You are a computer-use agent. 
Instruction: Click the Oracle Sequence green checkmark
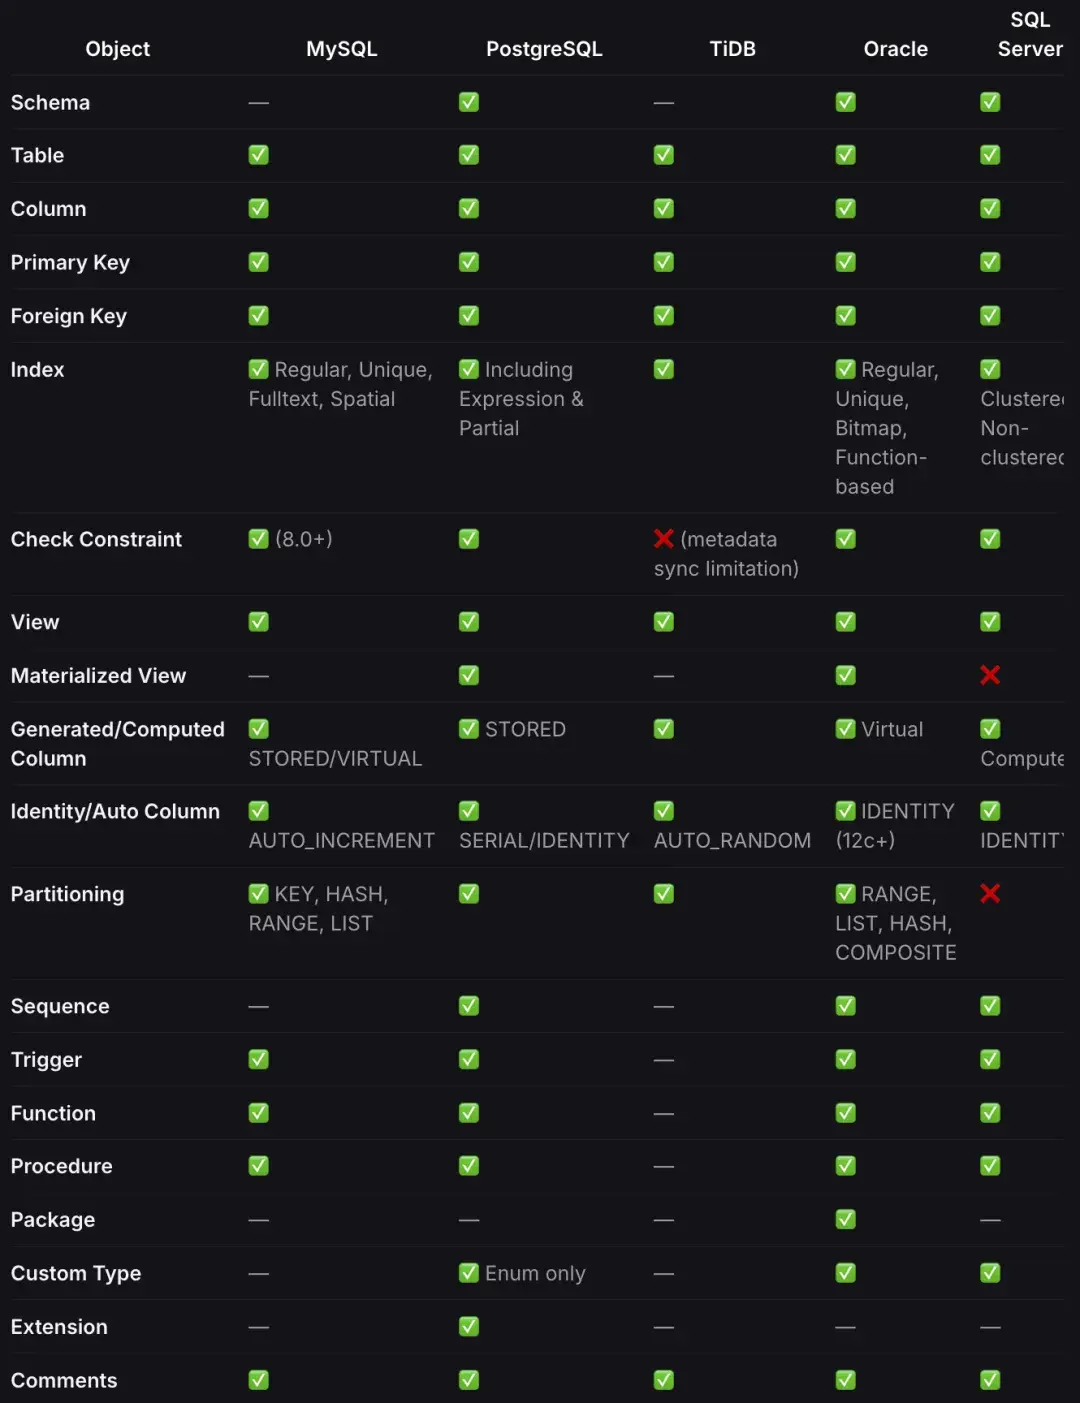point(846,1006)
